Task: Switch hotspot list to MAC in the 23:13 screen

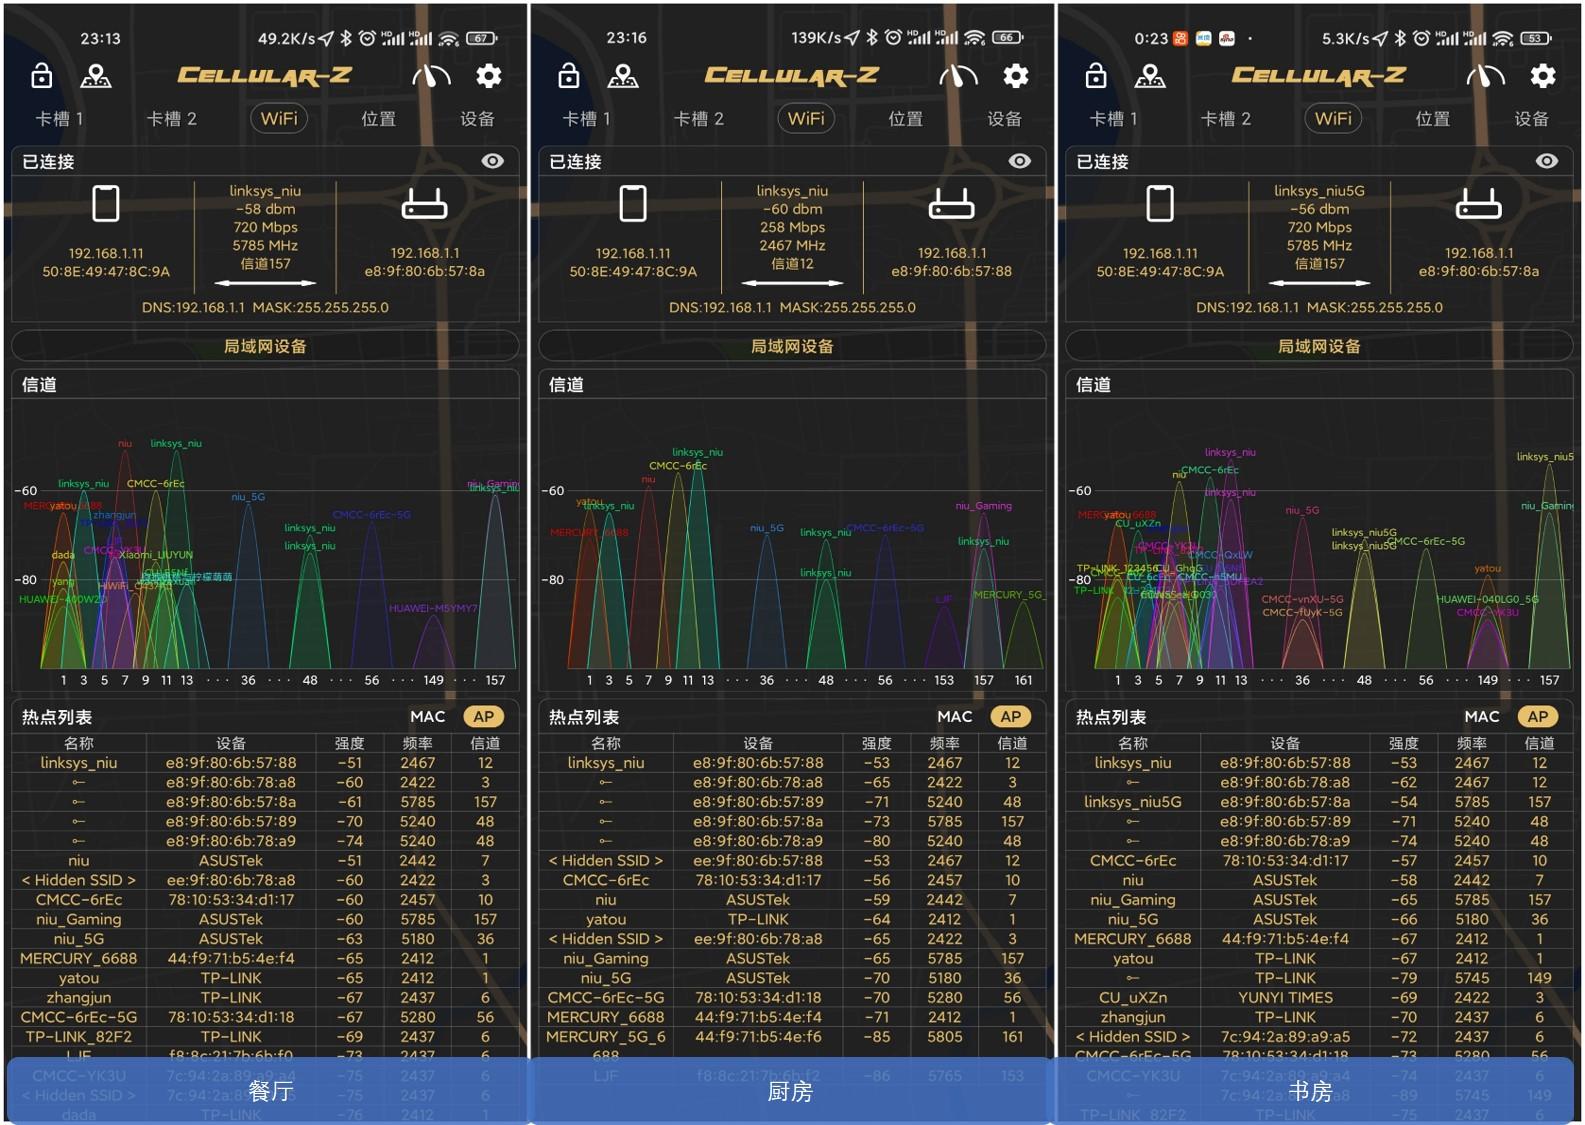Action: click(428, 716)
